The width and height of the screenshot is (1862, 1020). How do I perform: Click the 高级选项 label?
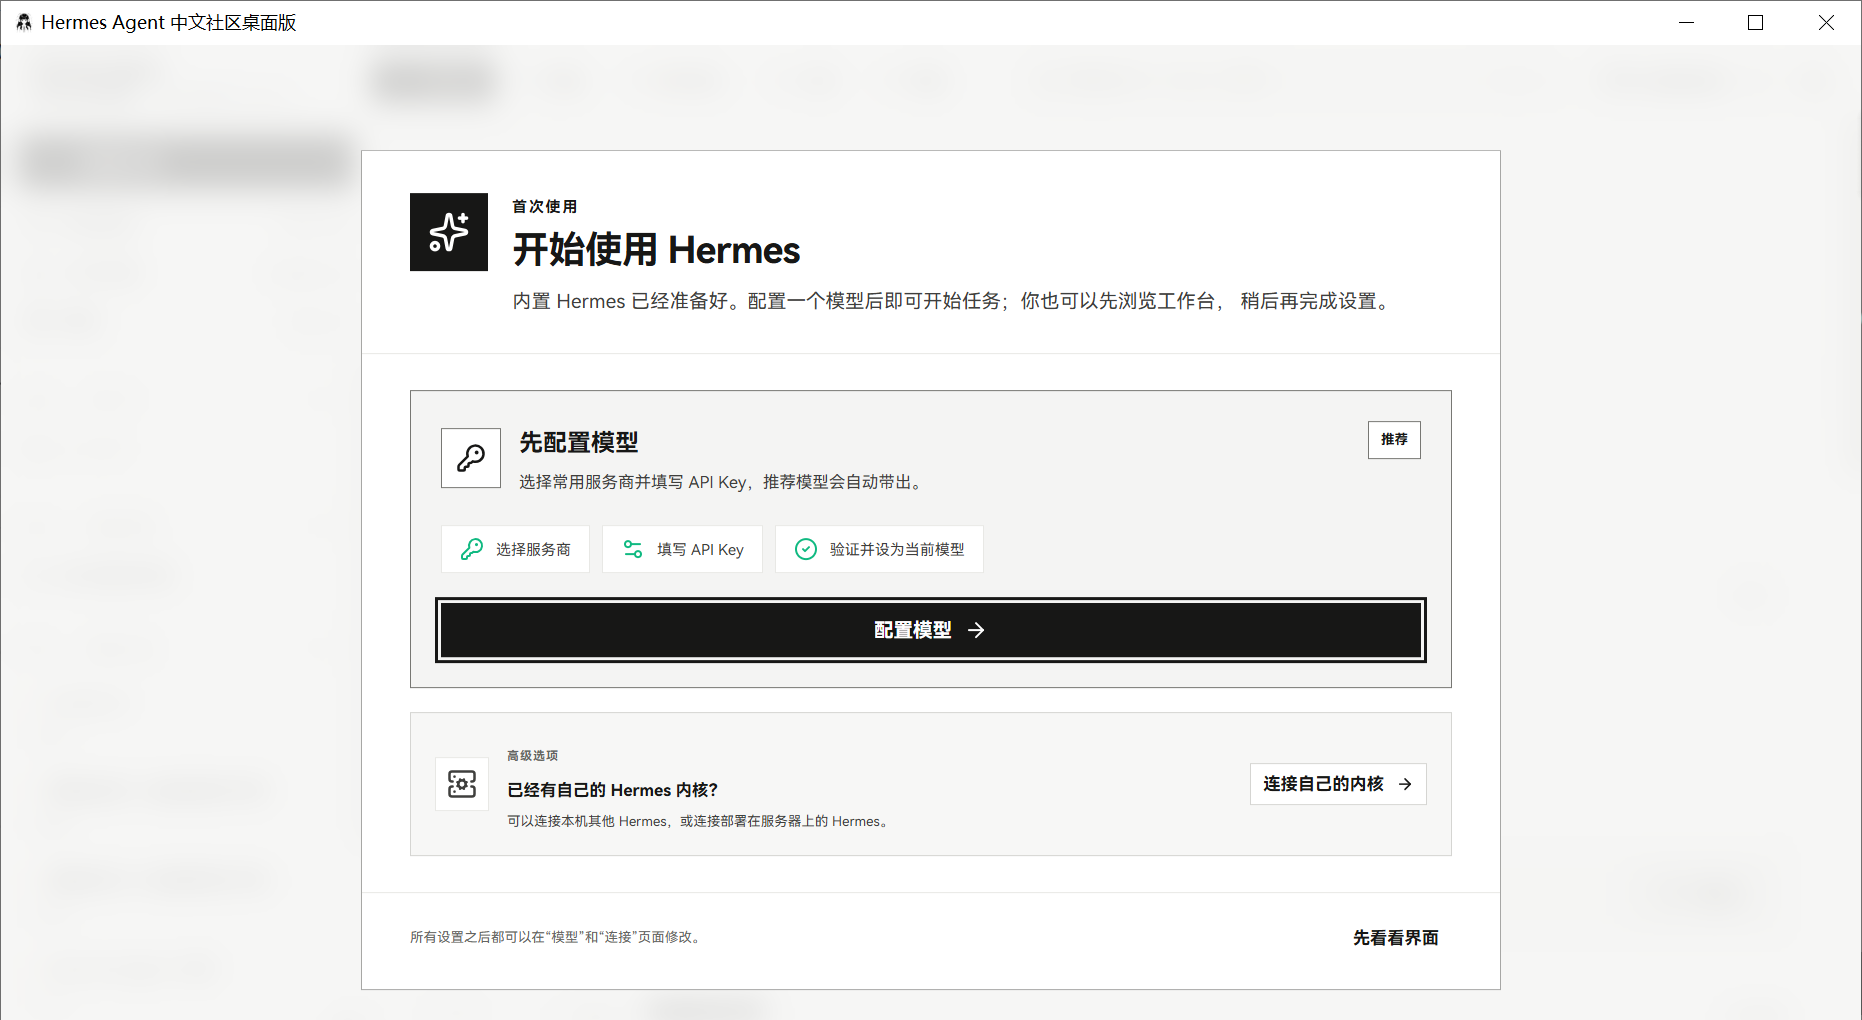[532, 756]
